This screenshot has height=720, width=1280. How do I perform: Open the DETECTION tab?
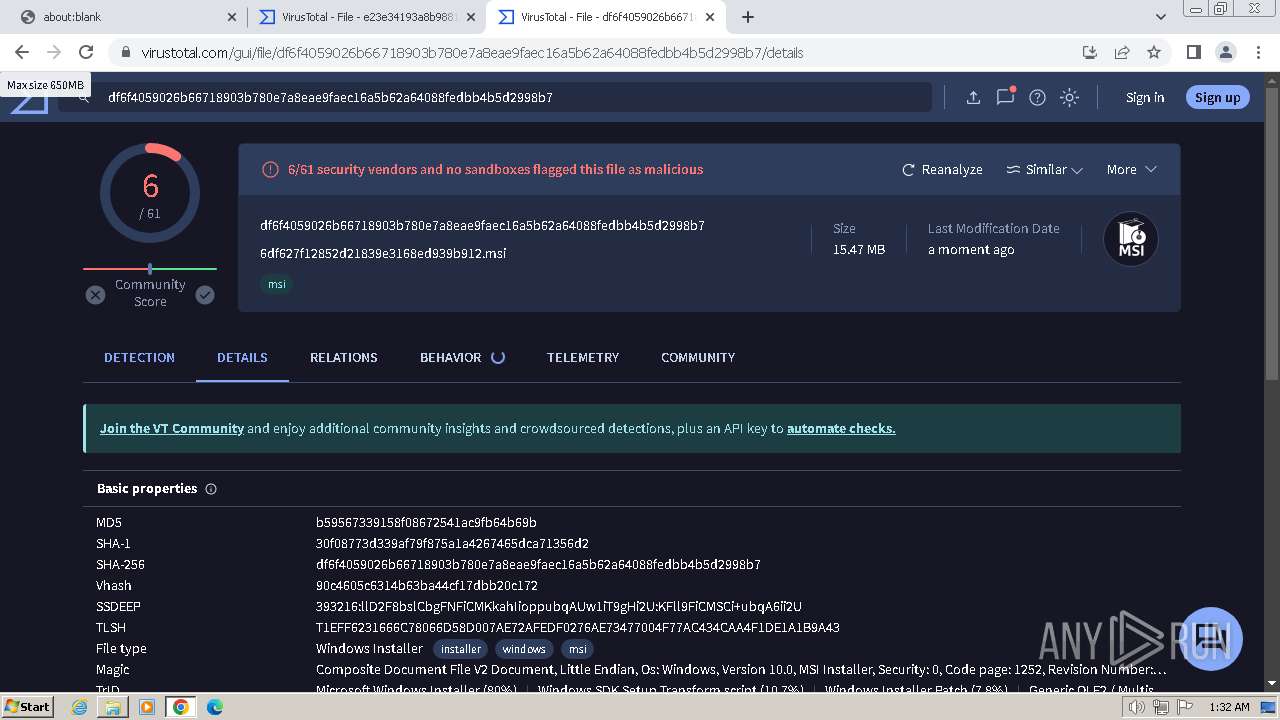139,357
